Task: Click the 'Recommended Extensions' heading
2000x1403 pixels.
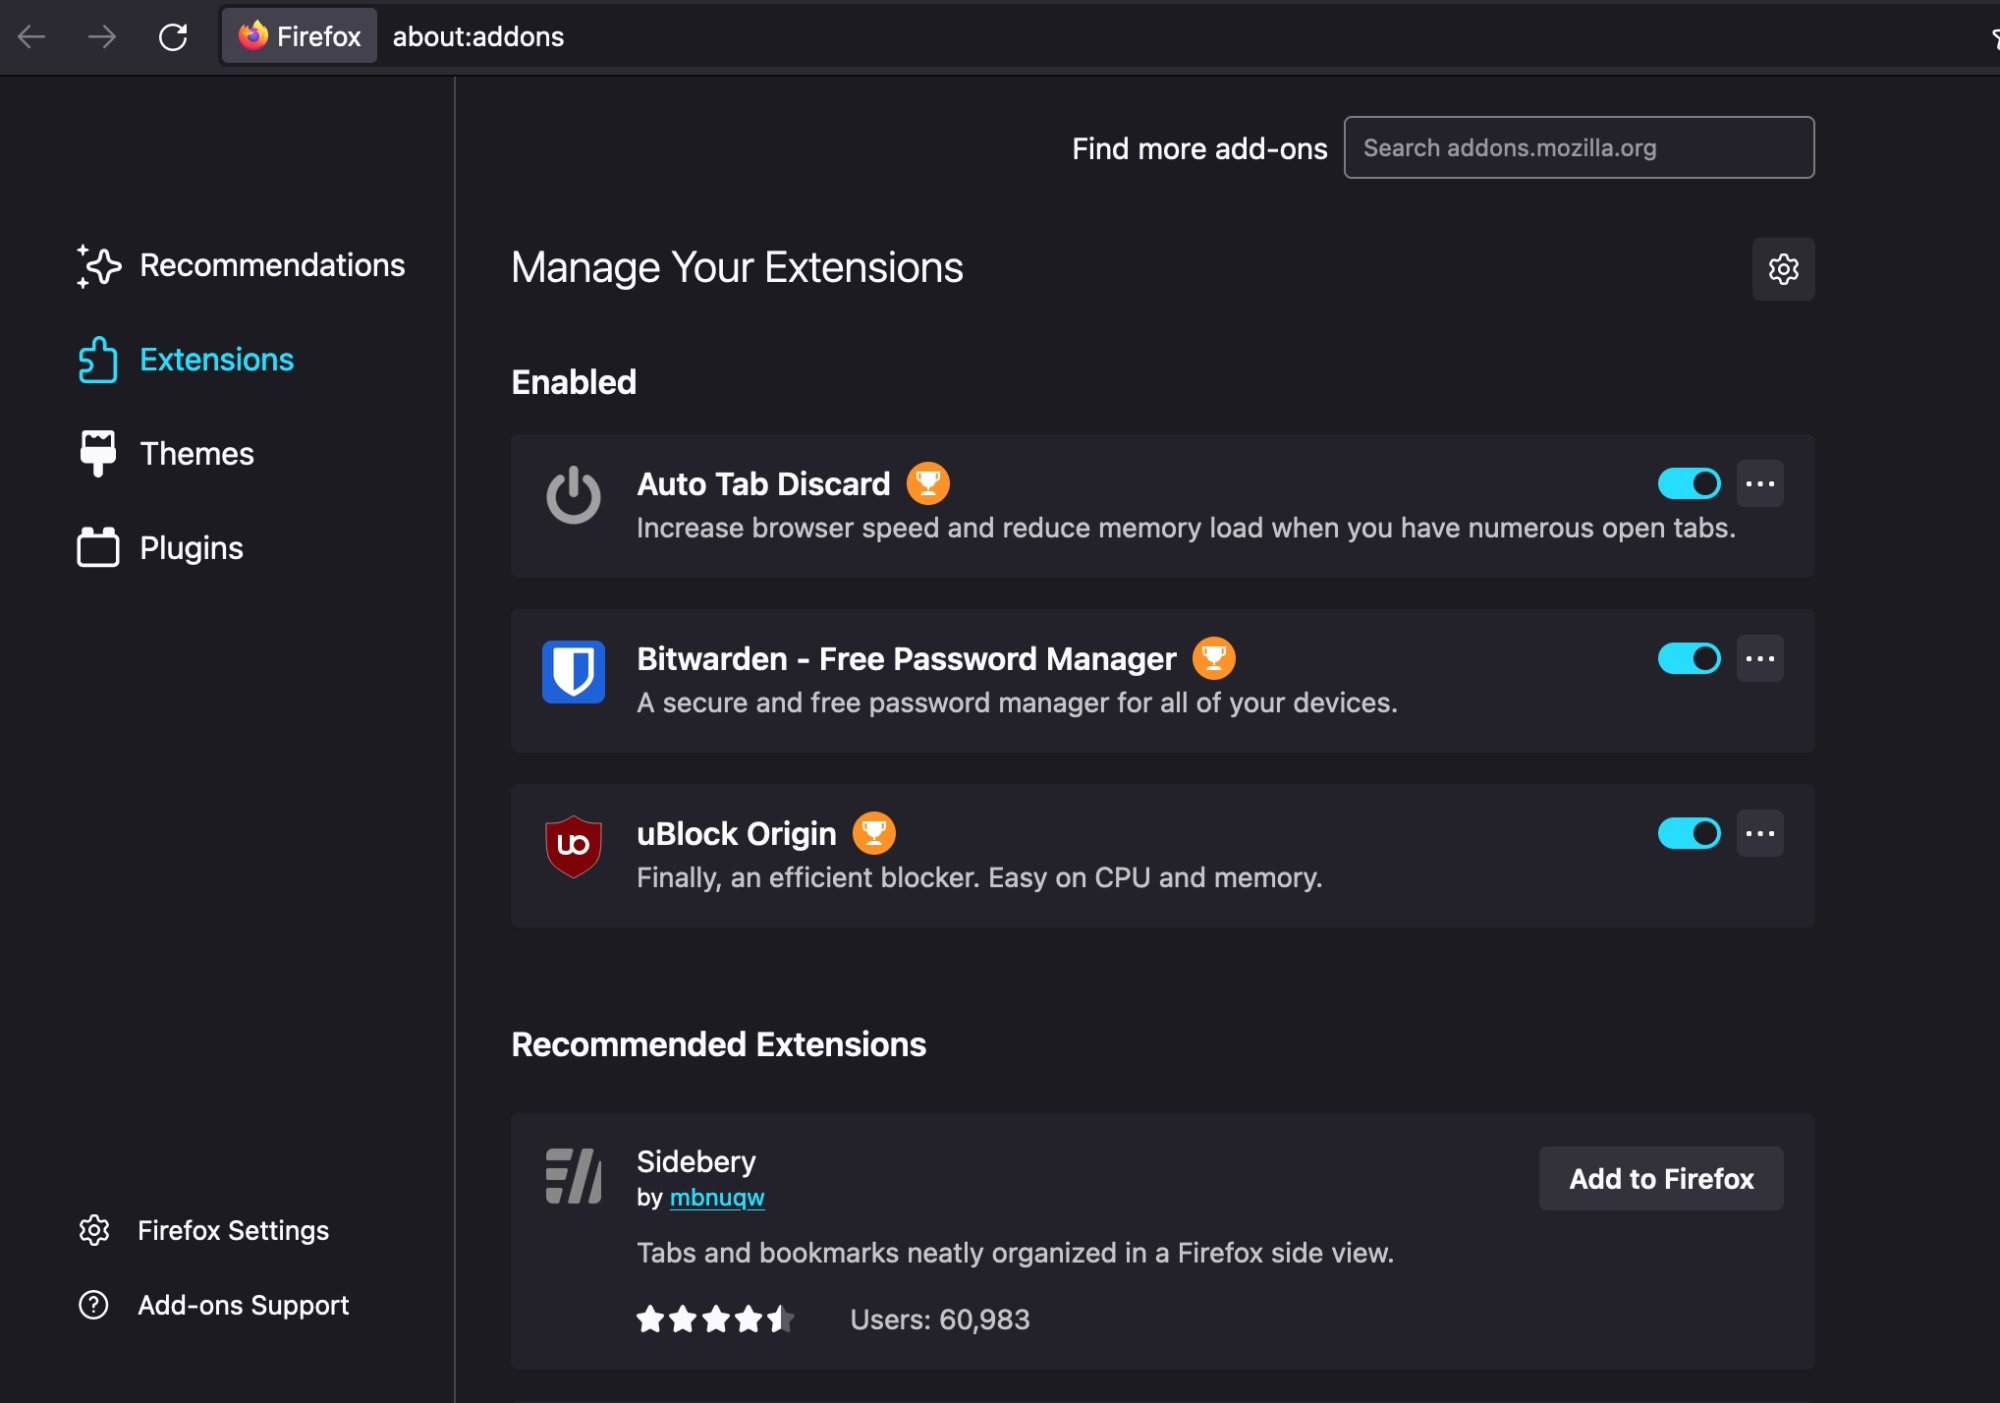Action: pos(719,1045)
